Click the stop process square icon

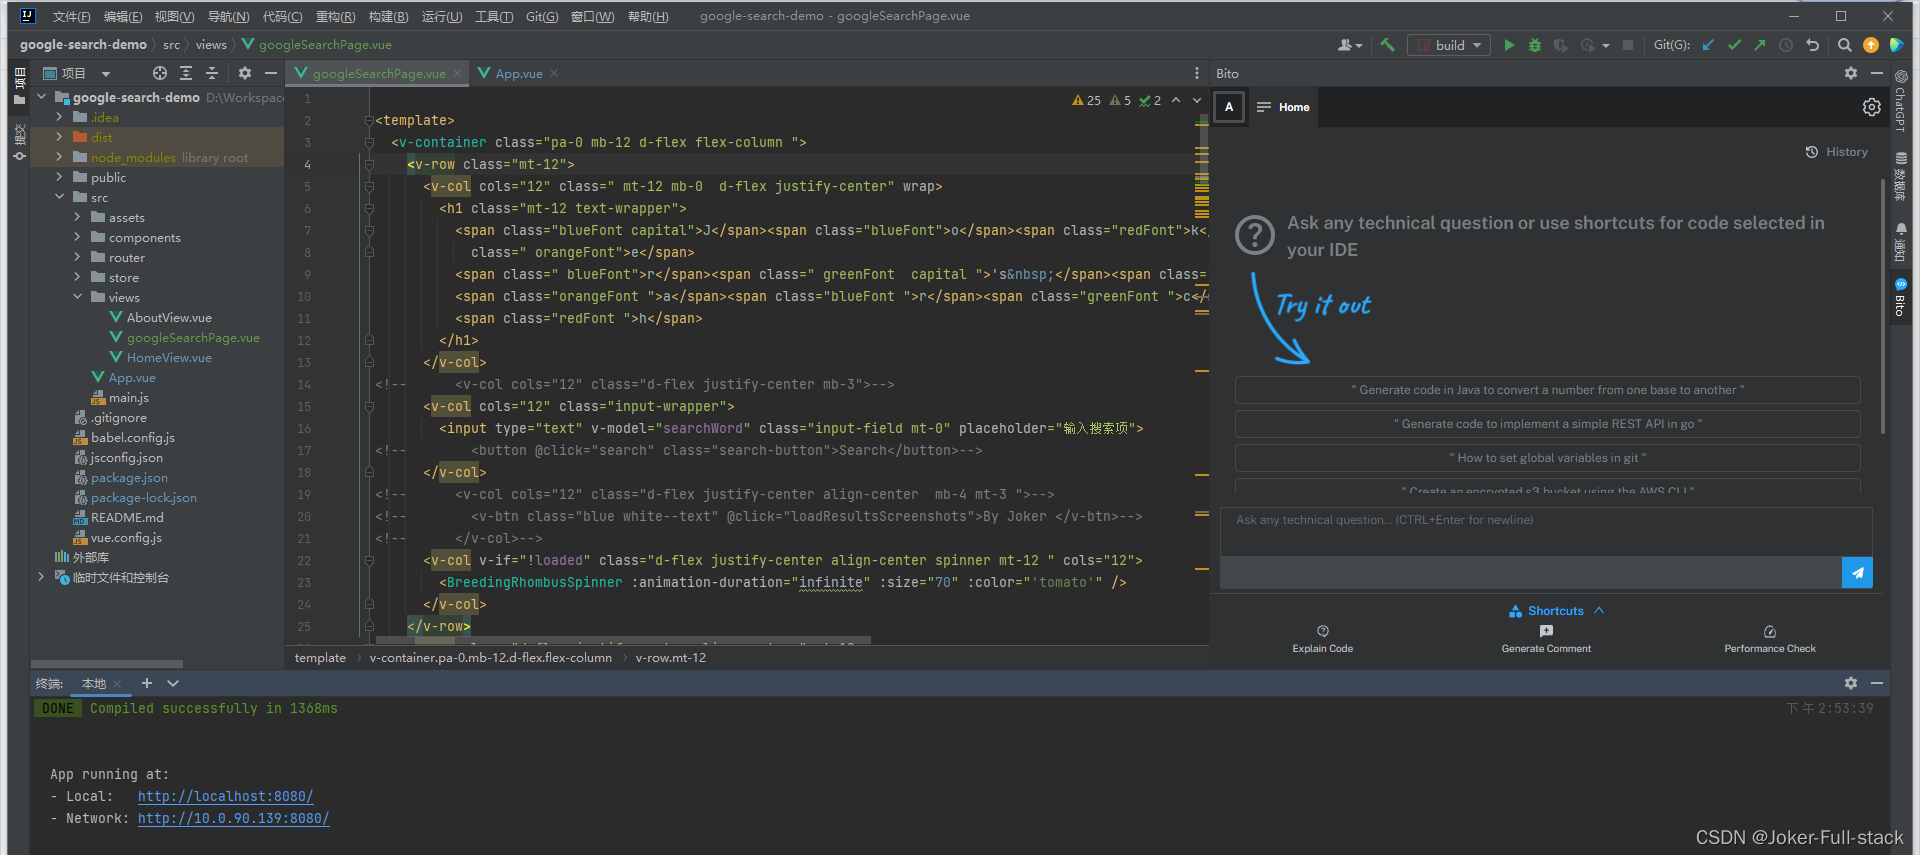[x=1628, y=45]
